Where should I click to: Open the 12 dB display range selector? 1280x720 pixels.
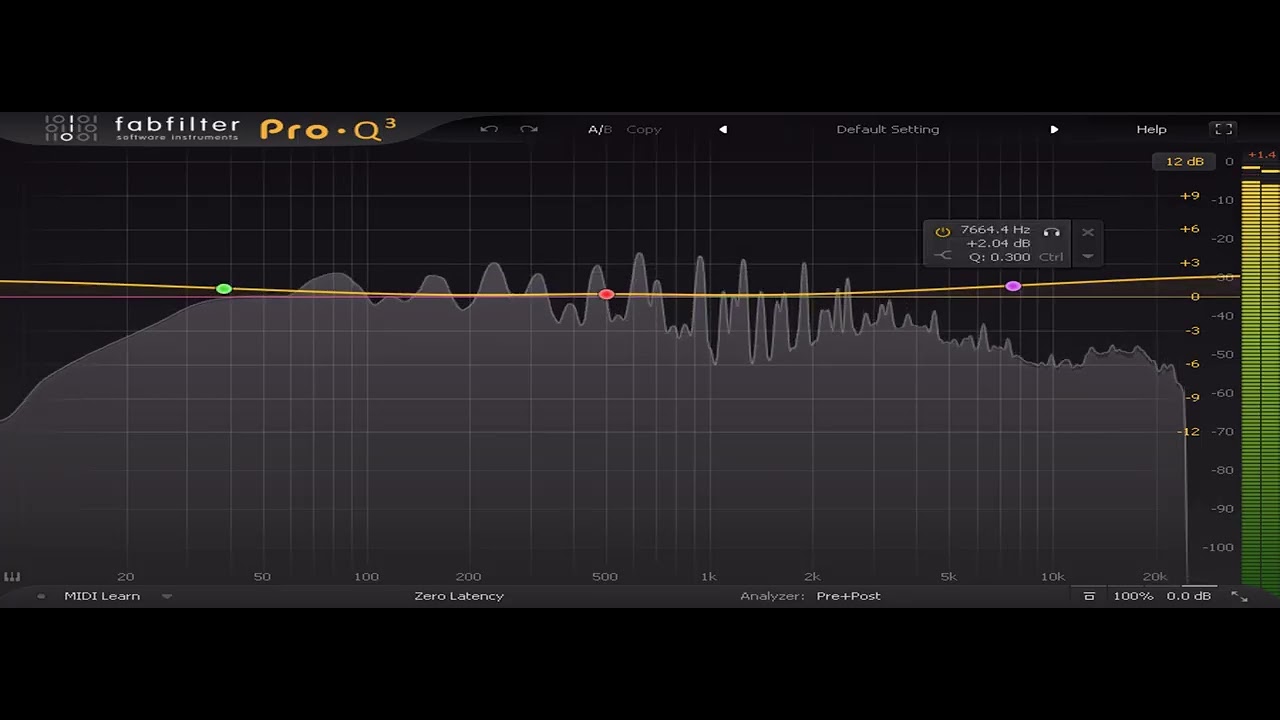point(1185,161)
